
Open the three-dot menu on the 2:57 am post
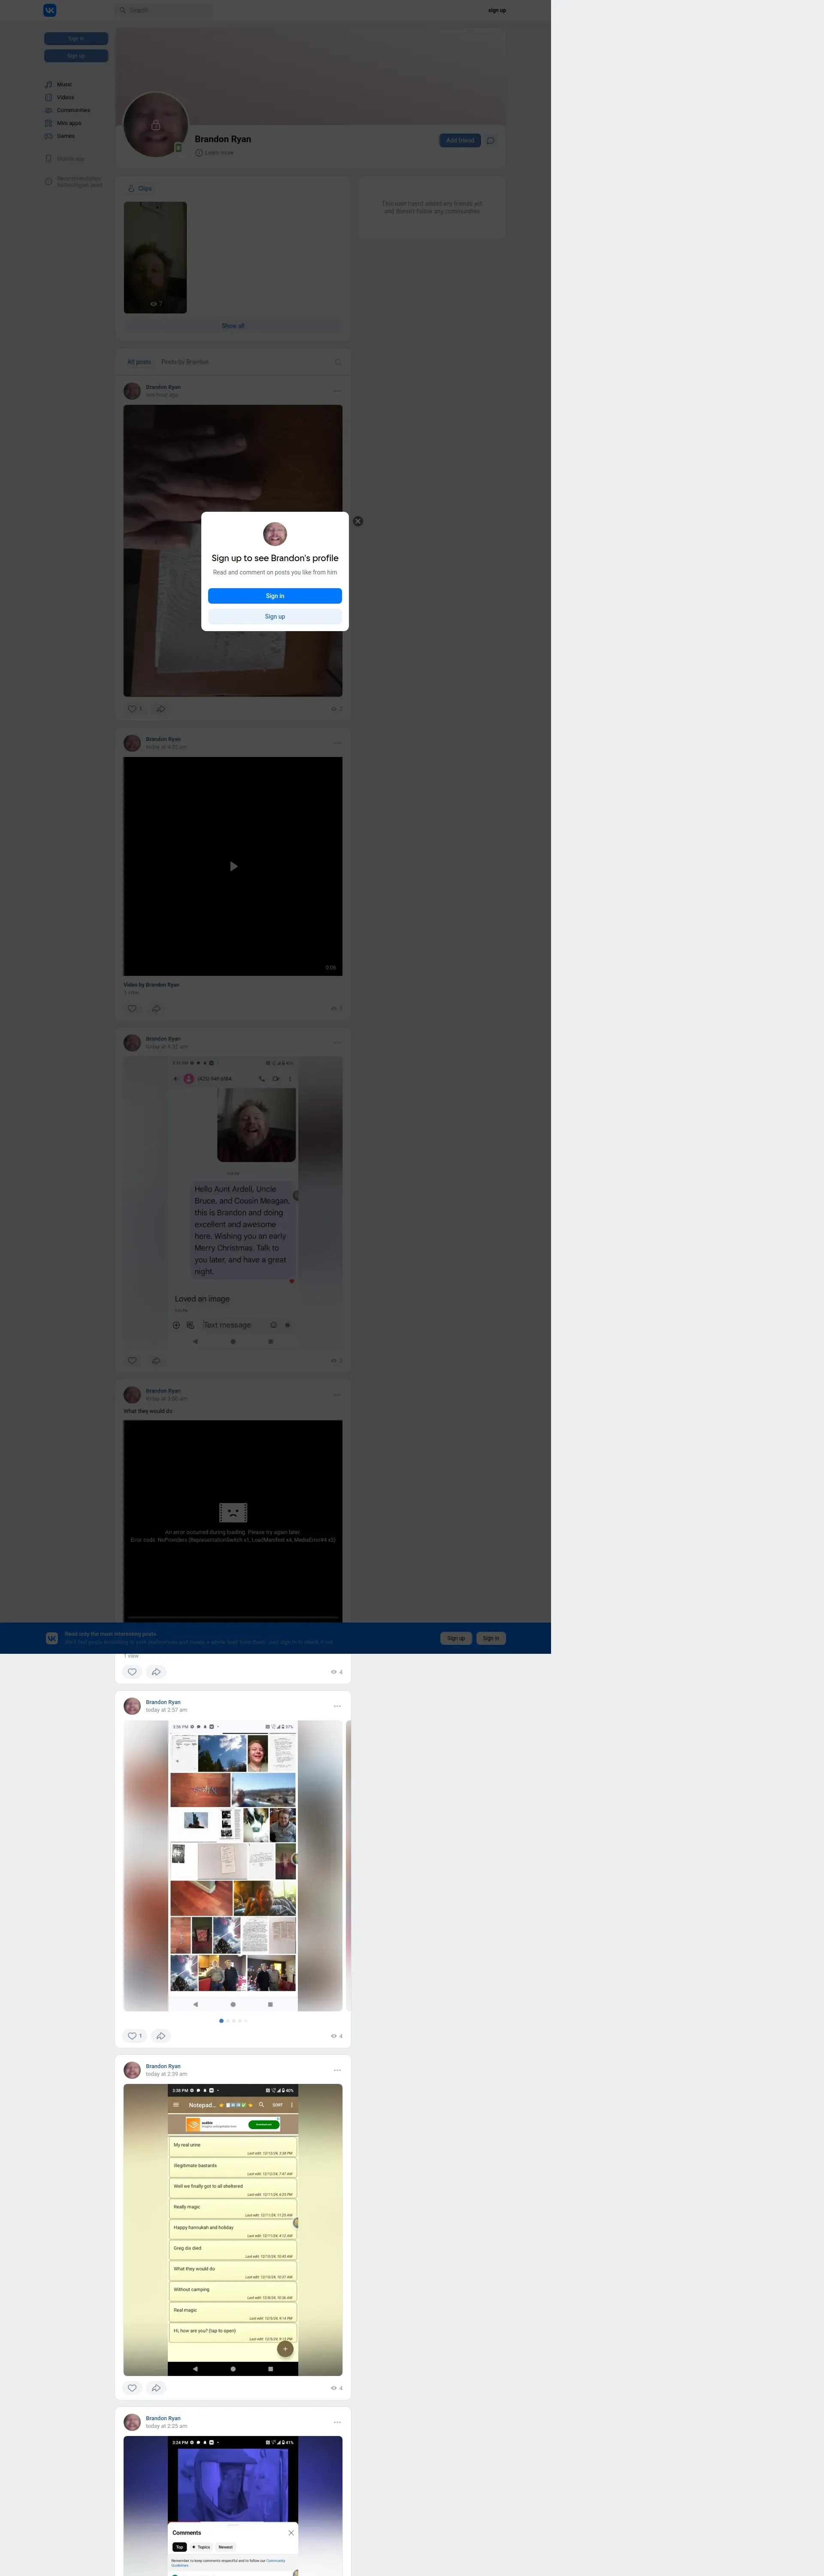(x=337, y=1706)
